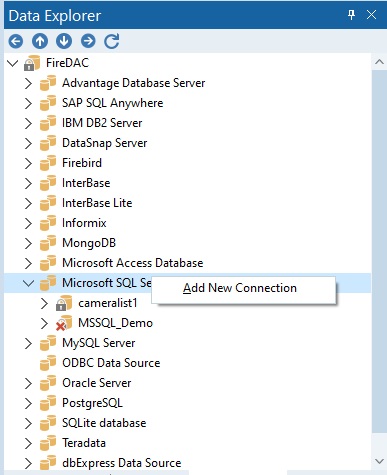The width and height of the screenshot is (387, 475).
Task: Click the Teradata database icon
Action: (x=48, y=443)
